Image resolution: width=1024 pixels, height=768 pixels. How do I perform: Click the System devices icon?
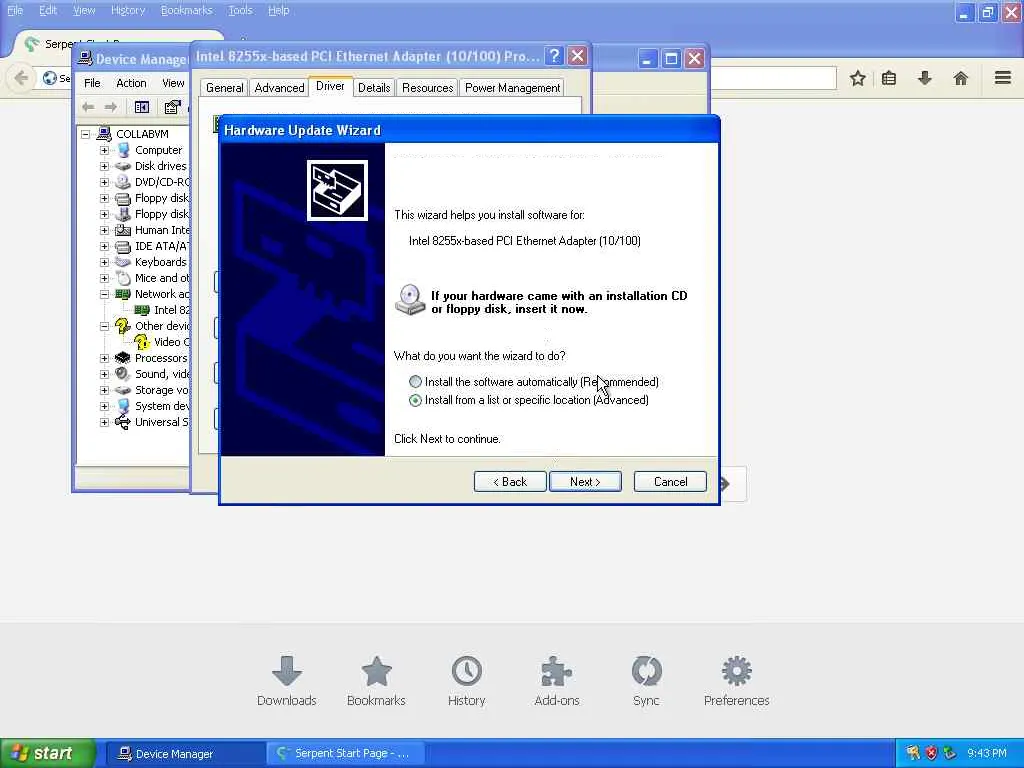point(123,406)
